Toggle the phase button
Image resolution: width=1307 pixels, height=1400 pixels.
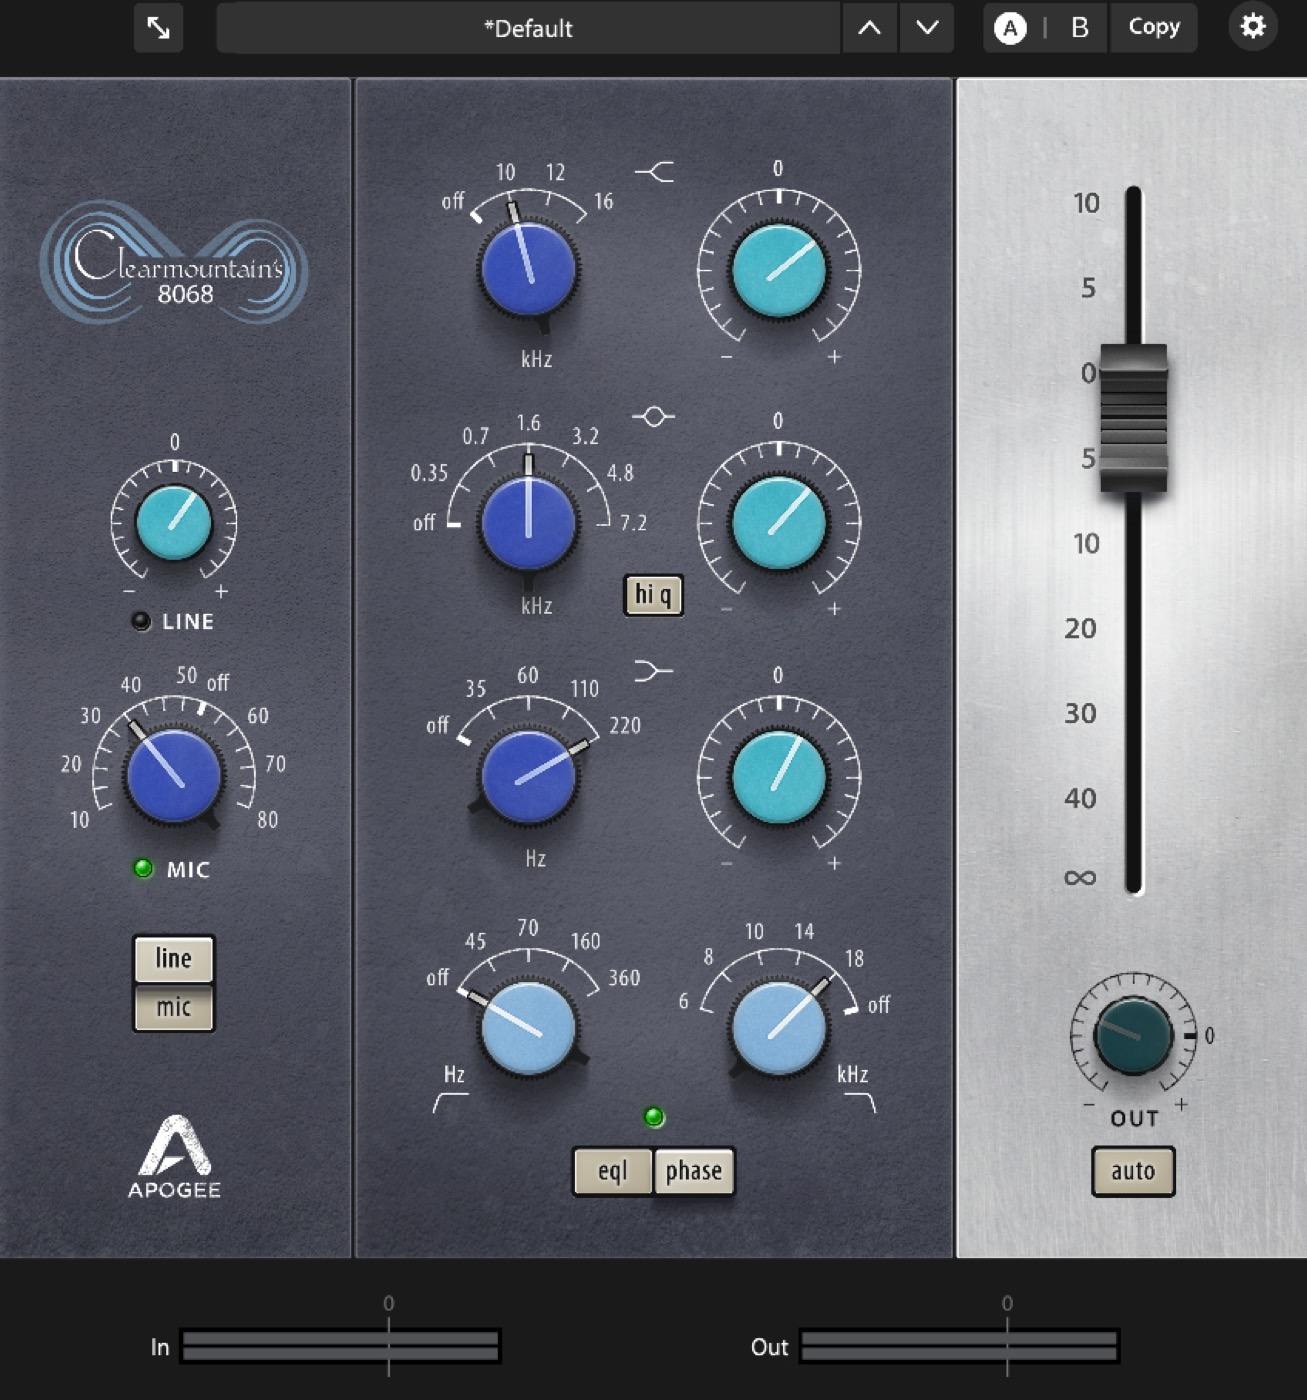tap(694, 1171)
